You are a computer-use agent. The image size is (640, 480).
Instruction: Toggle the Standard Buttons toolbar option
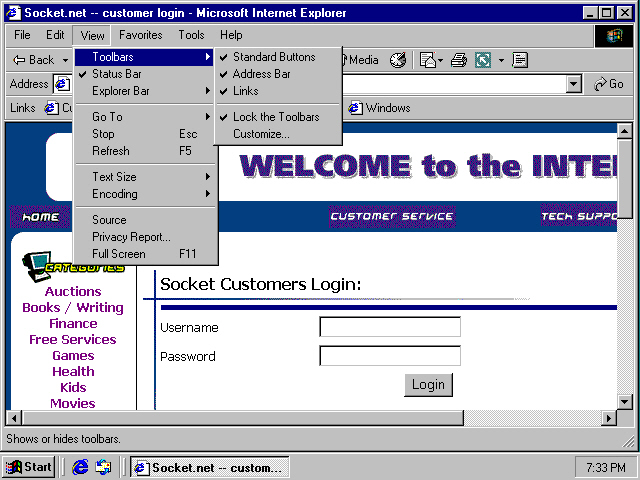pyautogui.click(x=278, y=57)
